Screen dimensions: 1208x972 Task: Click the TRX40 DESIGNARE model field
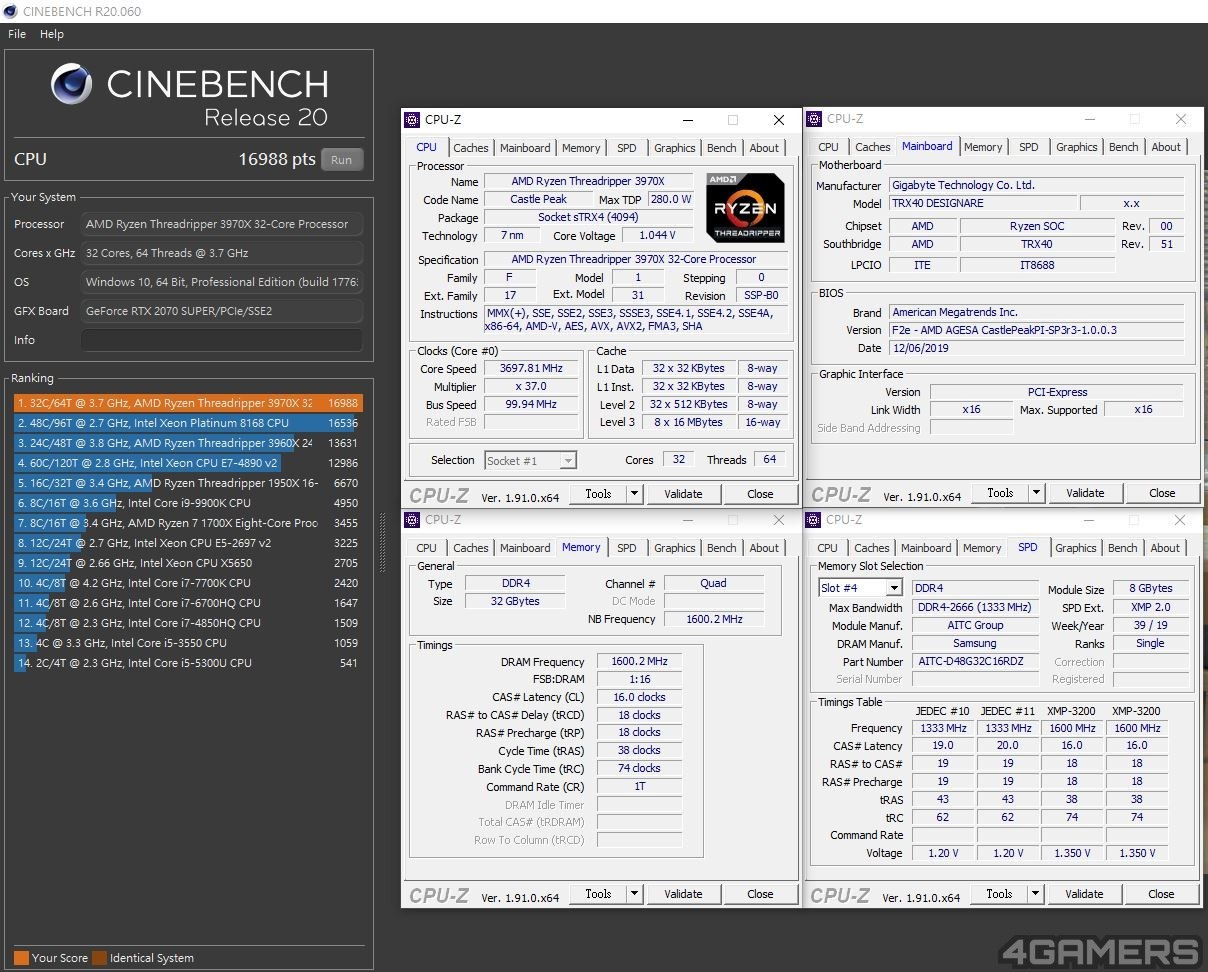(982, 203)
